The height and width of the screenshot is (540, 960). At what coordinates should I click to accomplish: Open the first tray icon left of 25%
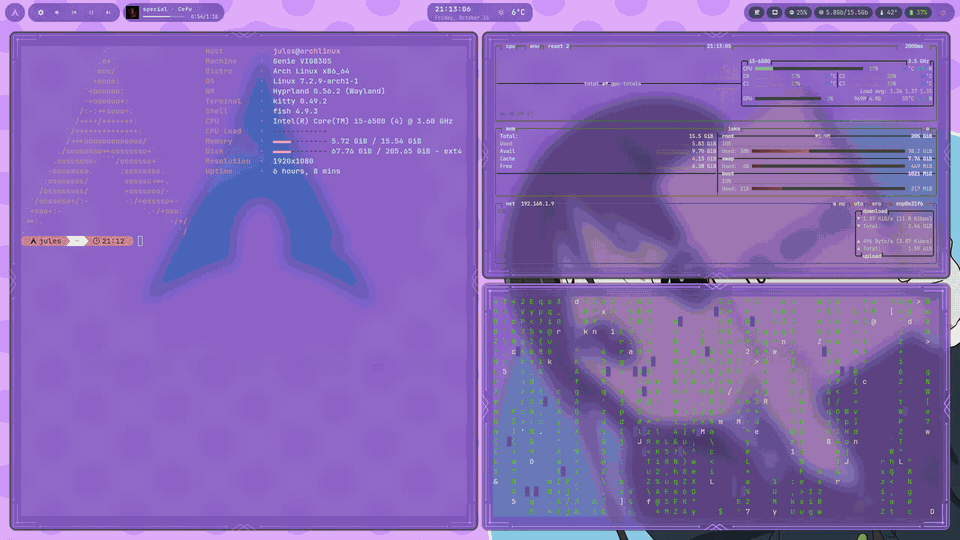click(x=757, y=12)
